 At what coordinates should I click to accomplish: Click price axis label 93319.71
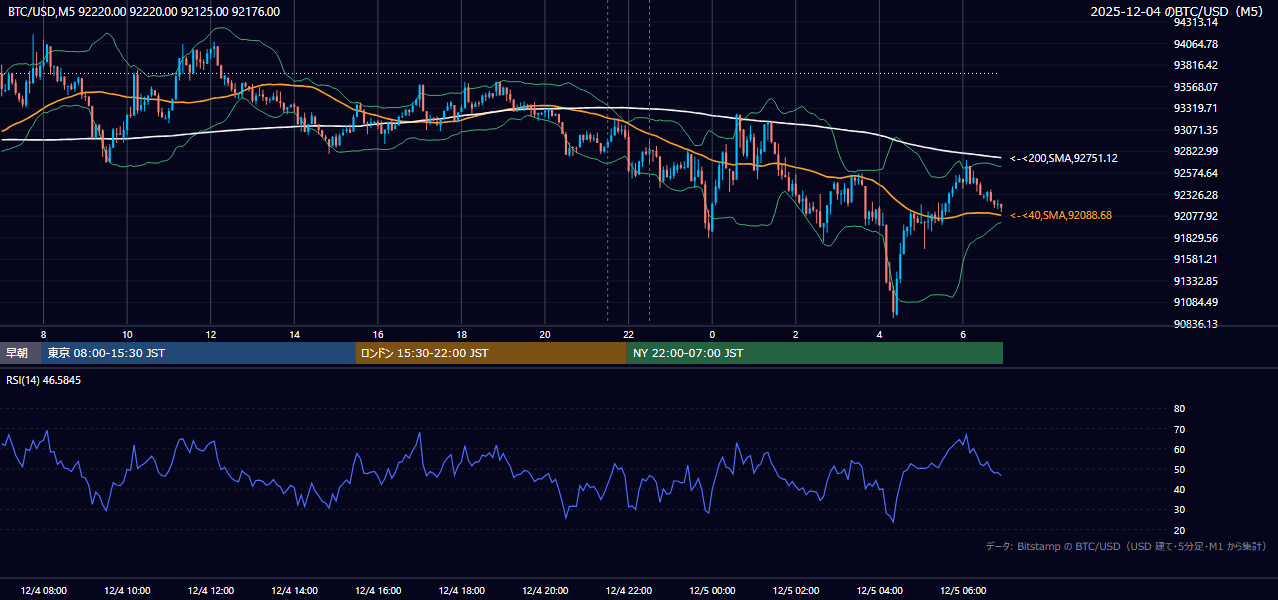tap(1195, 108)
